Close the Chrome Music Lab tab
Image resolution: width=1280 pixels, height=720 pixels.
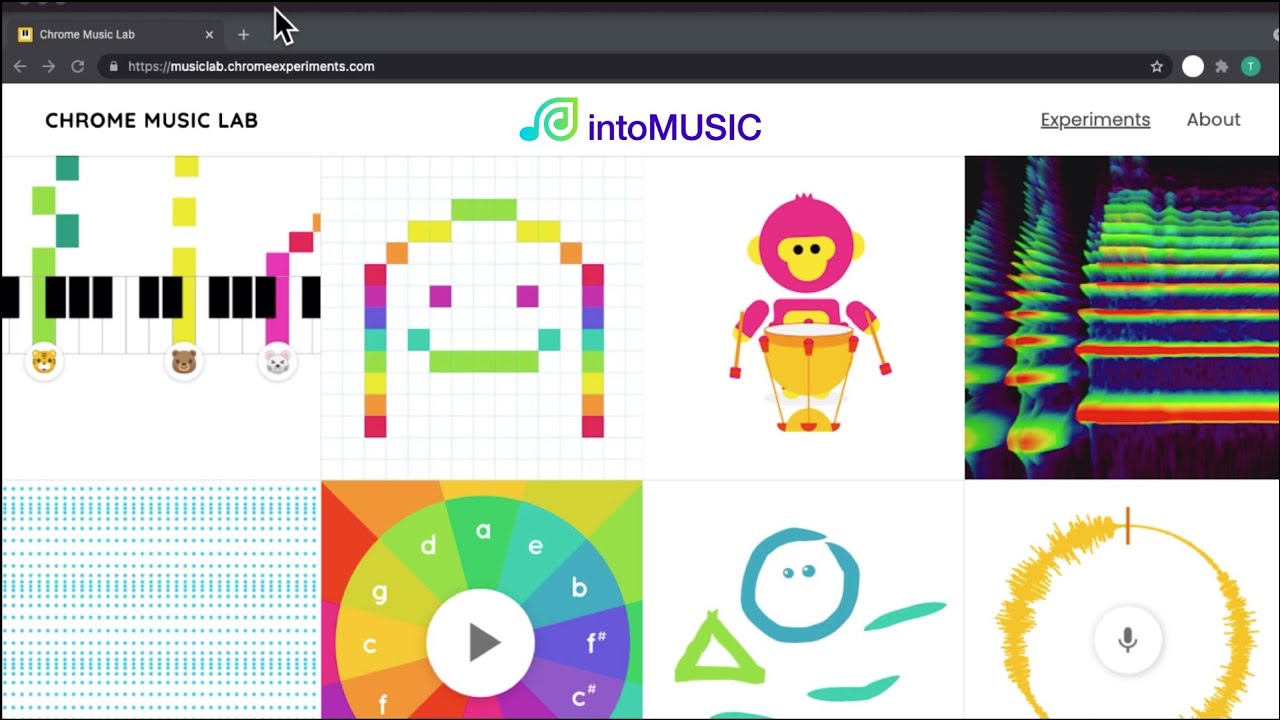(209, 35)
